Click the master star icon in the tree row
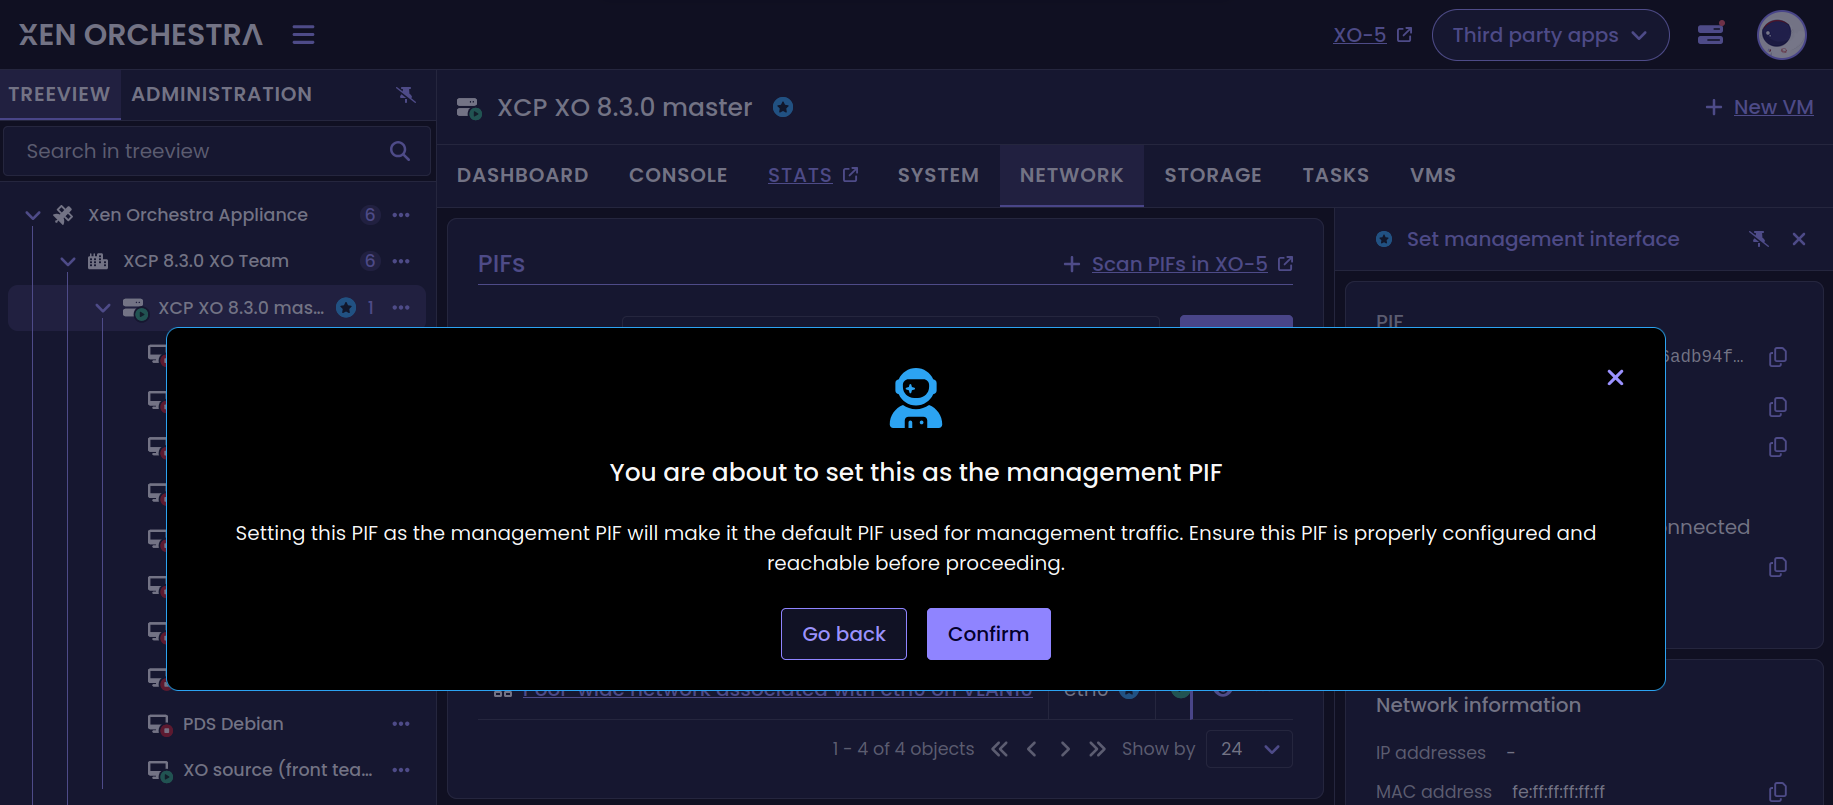The height and width of the screenshot is (805, 1833). [x=346, y=308]
